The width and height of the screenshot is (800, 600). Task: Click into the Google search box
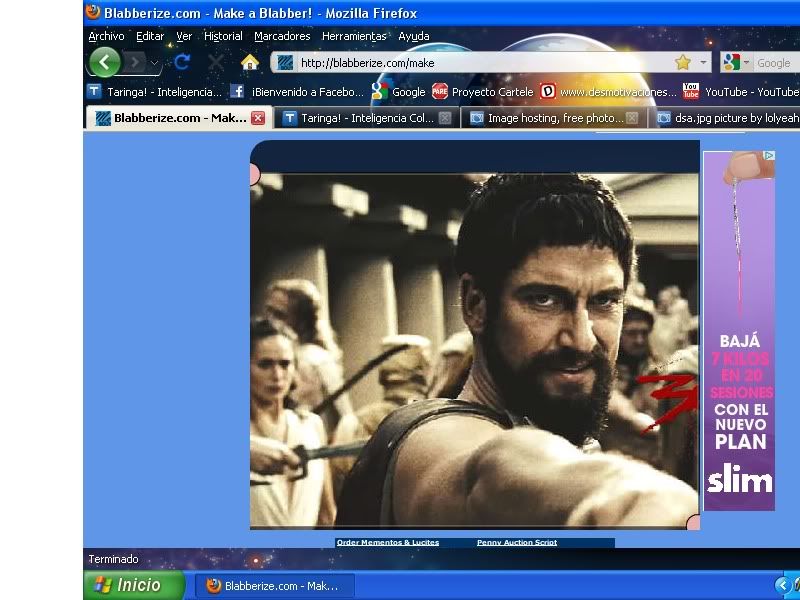[x=776, y=63]
